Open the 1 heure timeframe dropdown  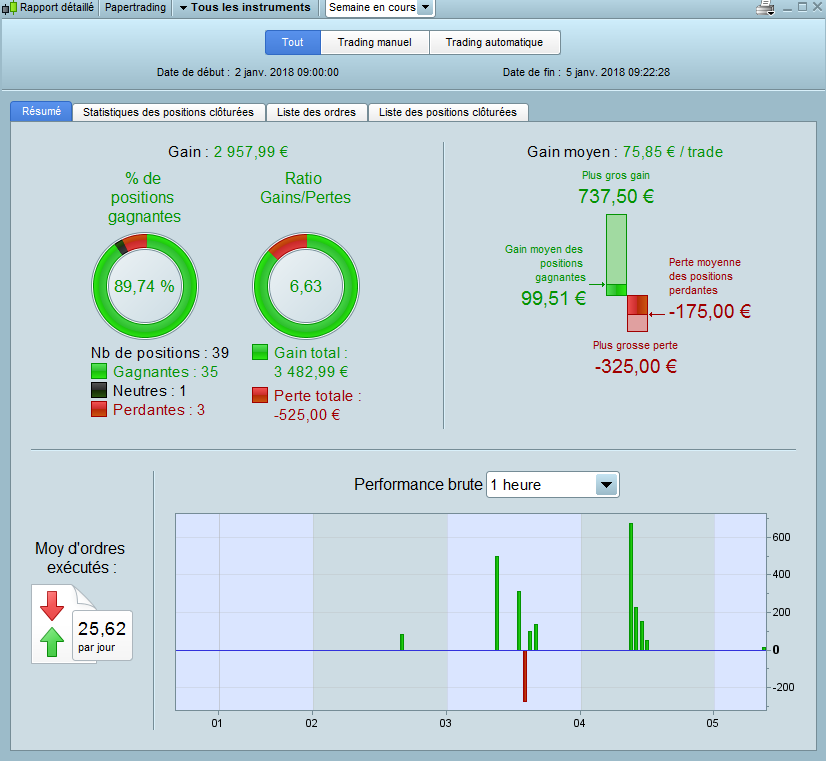(x=552, y=485)
